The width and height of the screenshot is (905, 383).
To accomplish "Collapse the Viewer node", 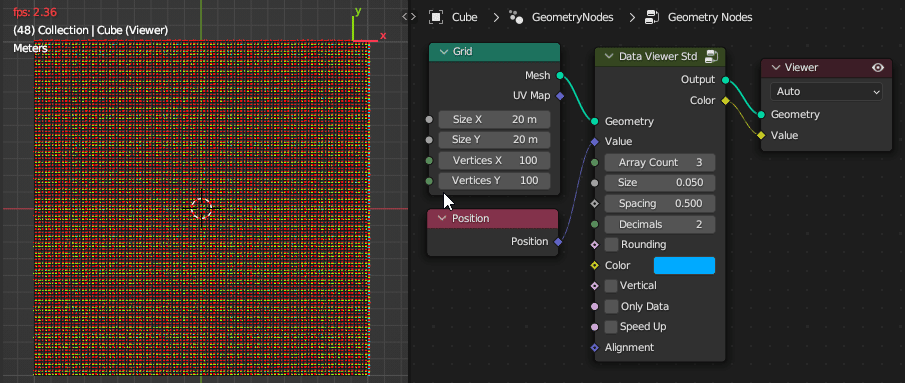I will point(775,67).
